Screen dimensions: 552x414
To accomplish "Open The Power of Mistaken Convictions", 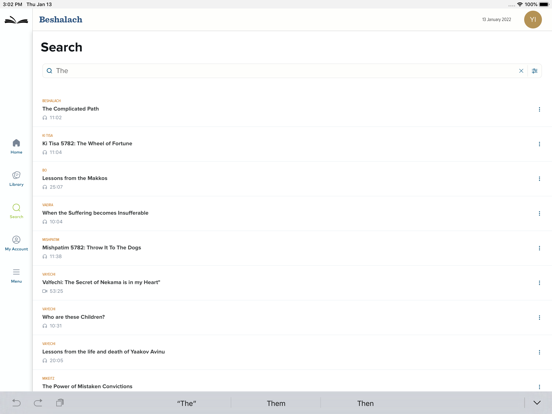I will pyautogui.click(x=87, y=386).
